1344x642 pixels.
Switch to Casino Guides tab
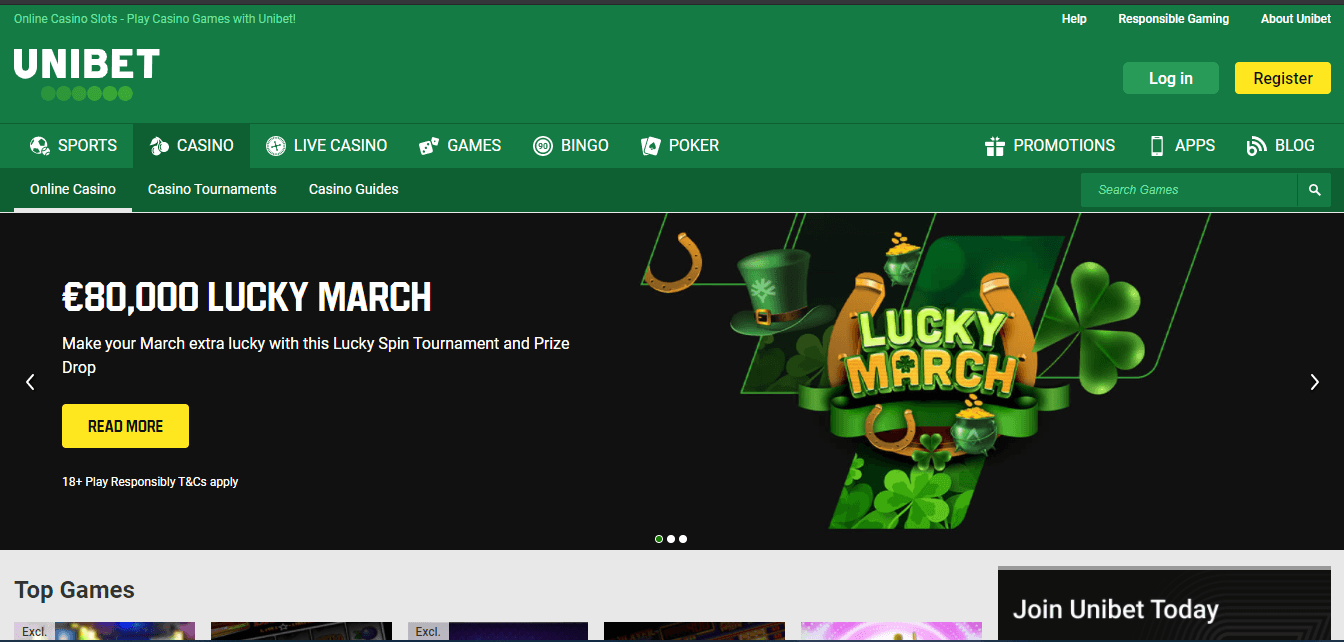coord(354,189)
